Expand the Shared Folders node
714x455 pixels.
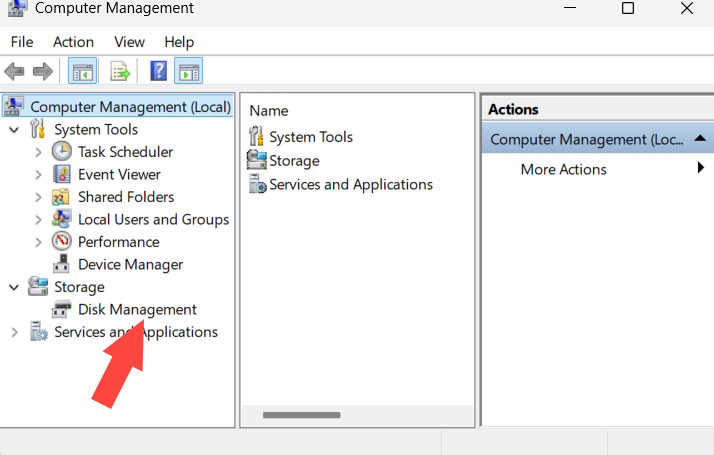point(38,197)
